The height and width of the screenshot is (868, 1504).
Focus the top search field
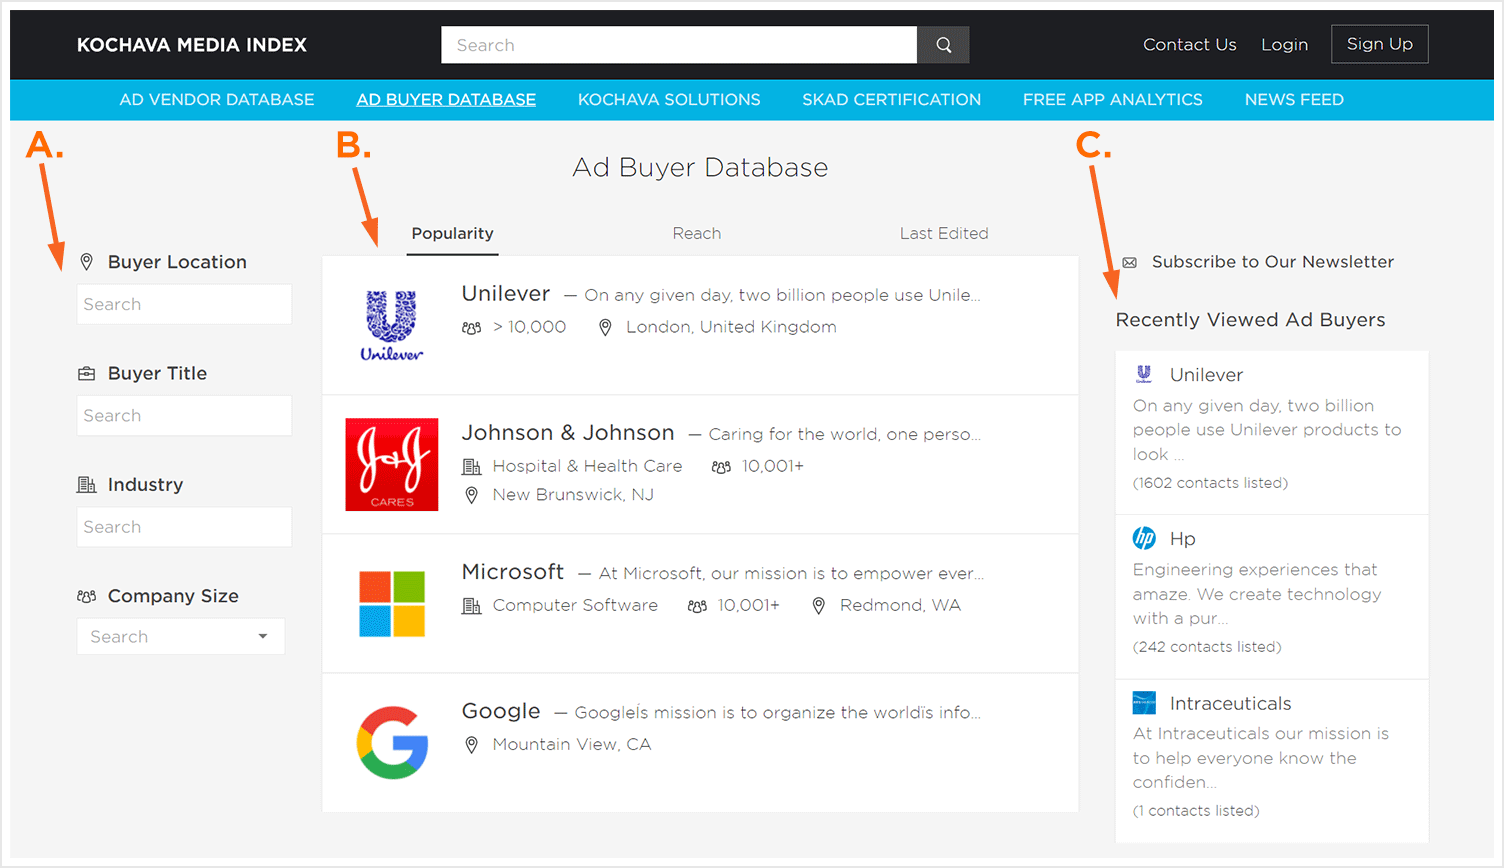[679, 45]
